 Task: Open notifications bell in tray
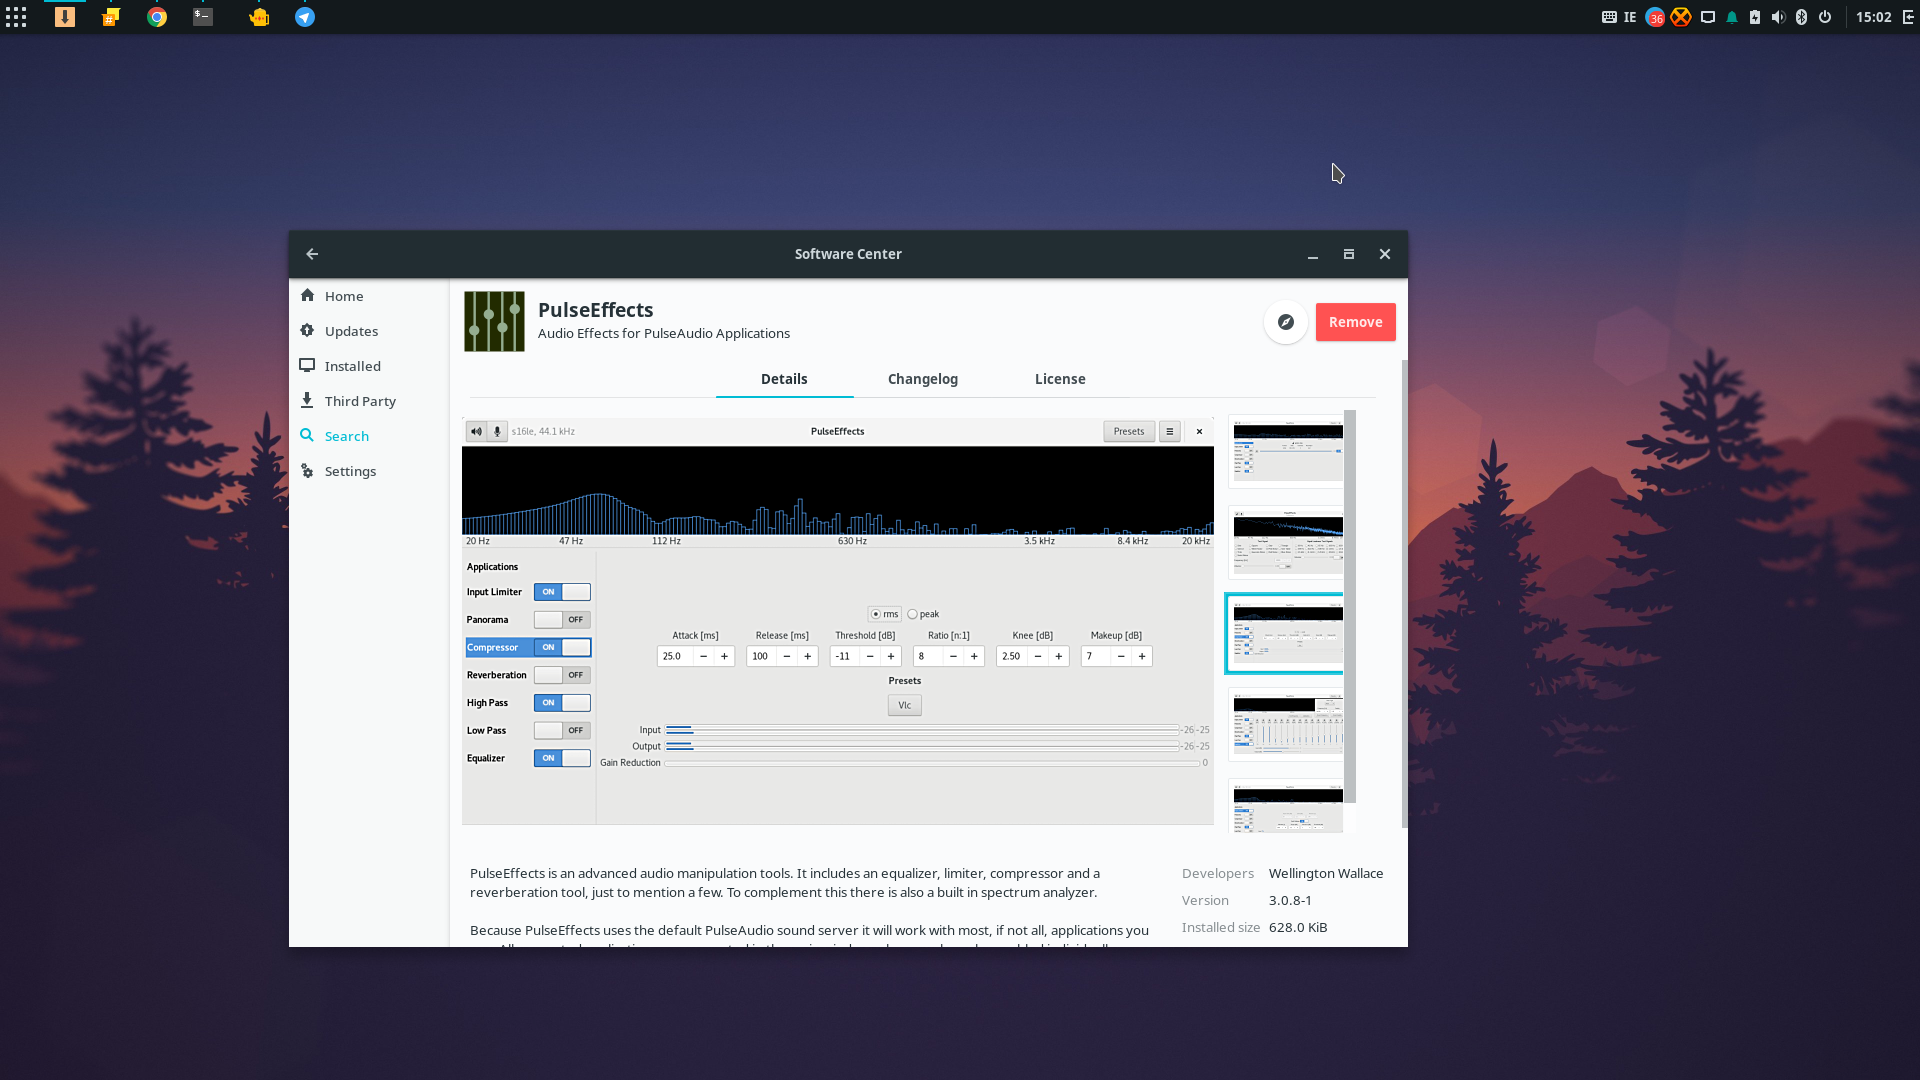[x=1732, y=17]
